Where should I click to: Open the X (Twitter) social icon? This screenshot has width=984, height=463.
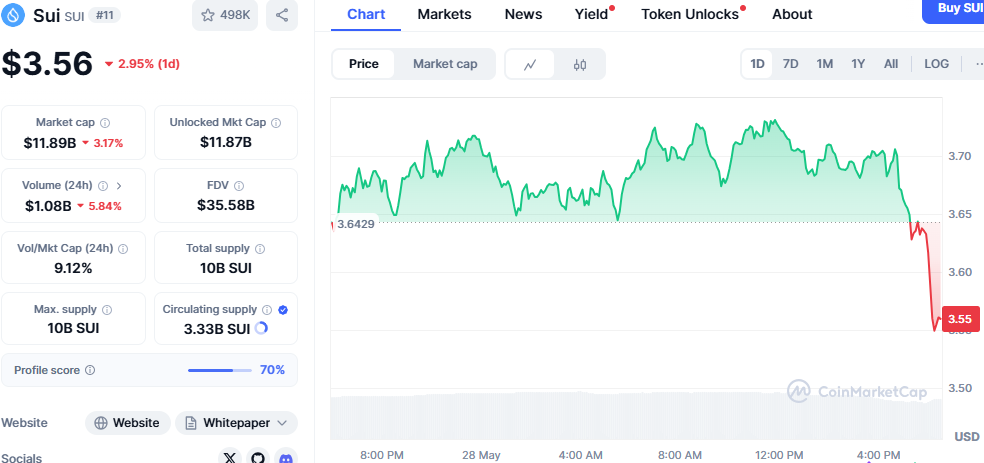coord(230,457)
